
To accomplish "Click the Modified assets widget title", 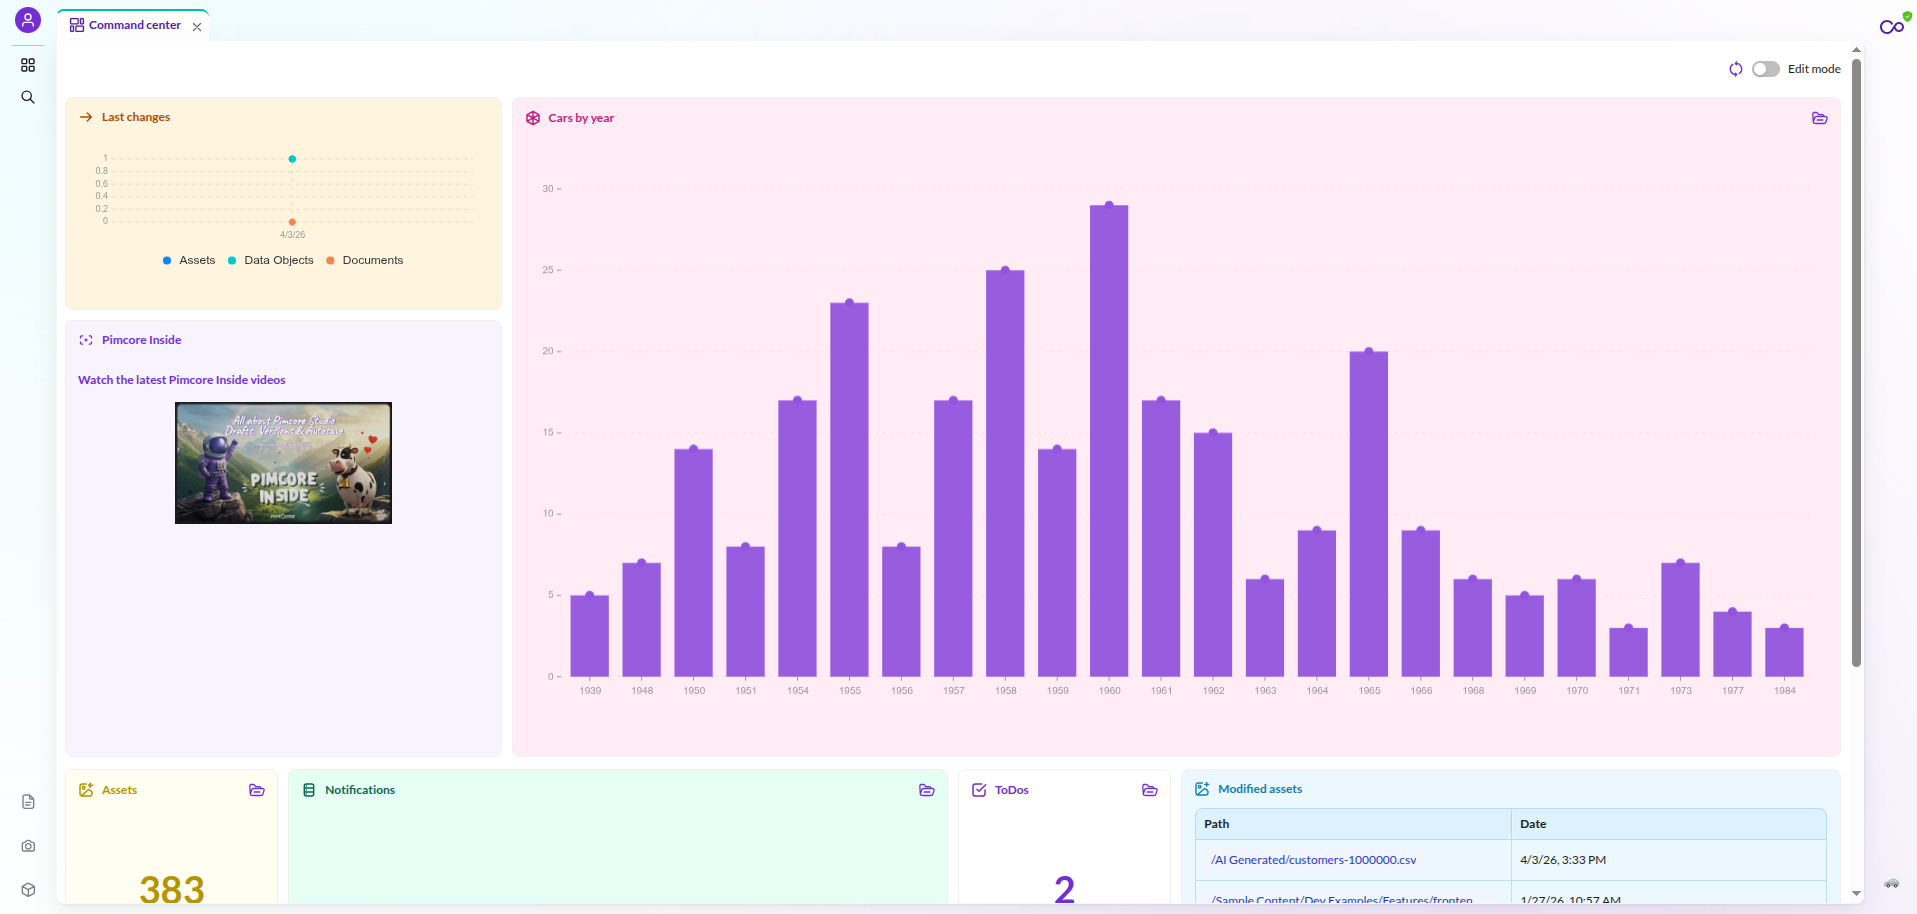I will tap(1260, 789).
